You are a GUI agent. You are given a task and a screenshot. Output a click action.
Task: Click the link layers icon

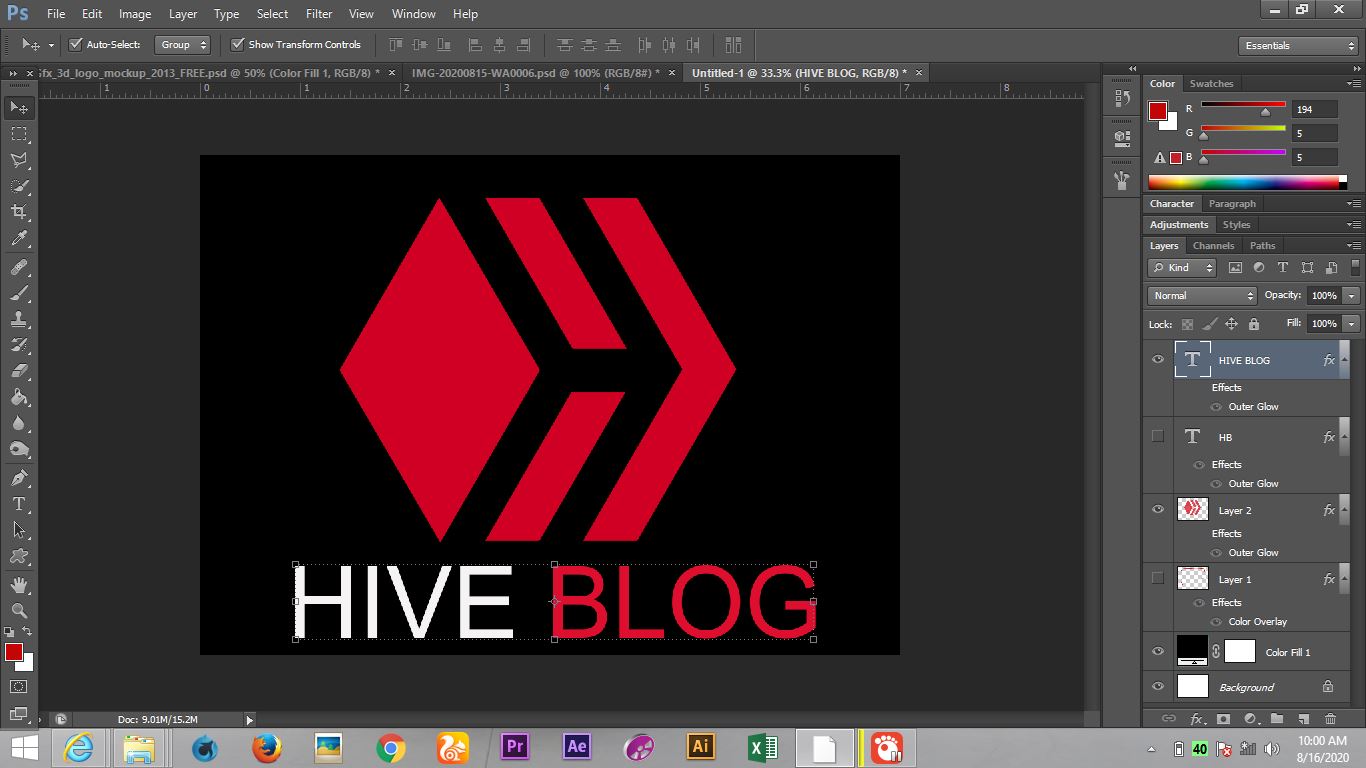pyautogui.click(x=1168, y=718)
